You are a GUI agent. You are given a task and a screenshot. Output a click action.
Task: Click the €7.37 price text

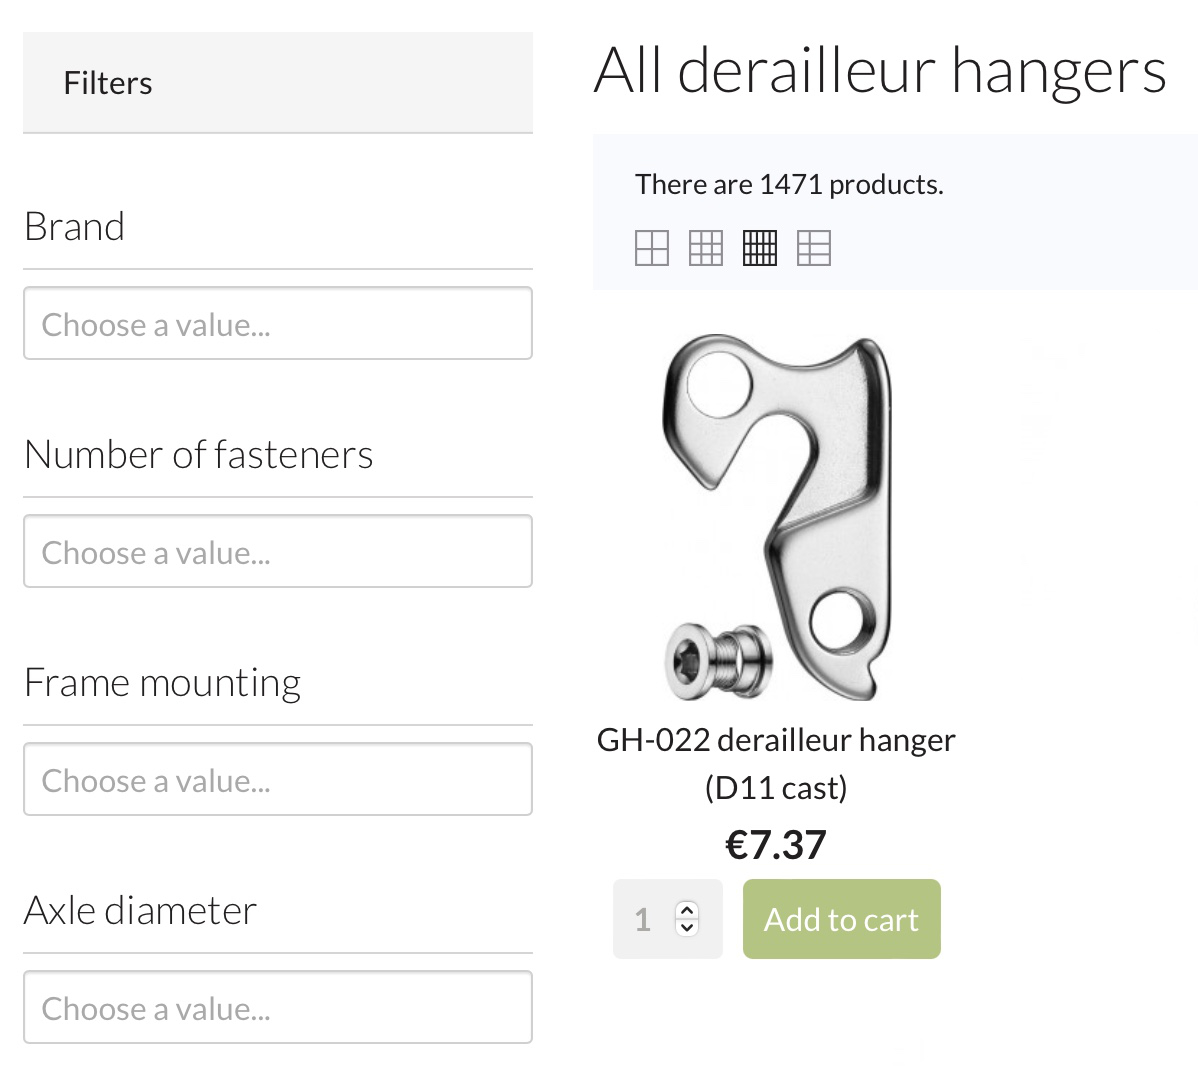point(776,845)
